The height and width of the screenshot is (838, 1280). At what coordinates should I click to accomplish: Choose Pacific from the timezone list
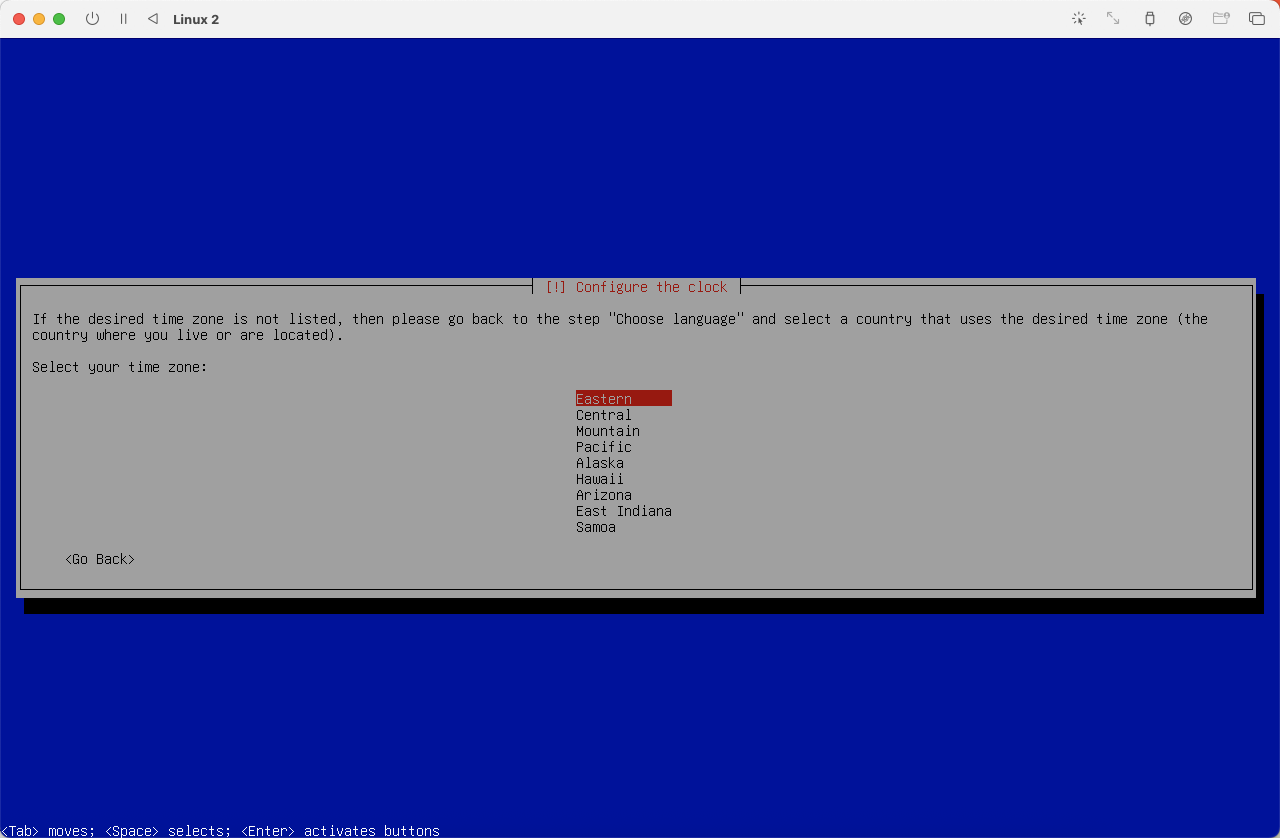tap(603, 447)
